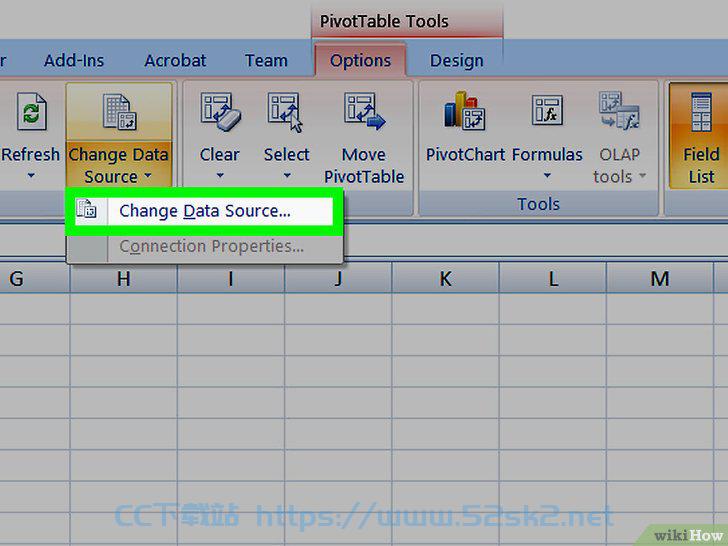Select column H header
The image size is (728, 546).
(124, 279)
